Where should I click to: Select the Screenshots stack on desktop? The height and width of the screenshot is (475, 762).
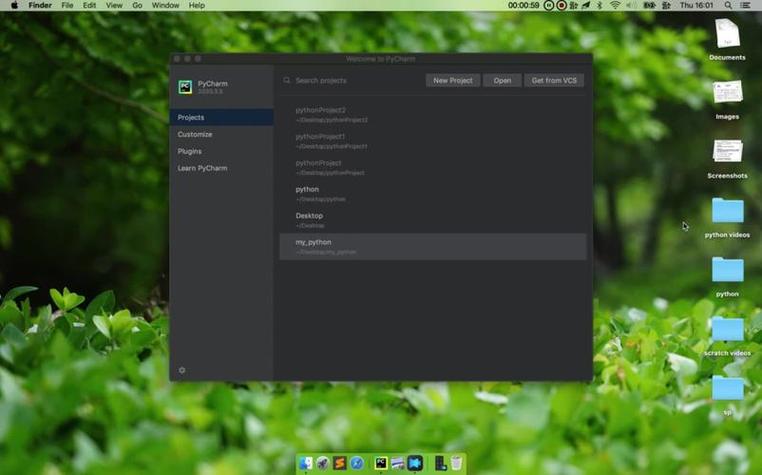pos(727,151)
